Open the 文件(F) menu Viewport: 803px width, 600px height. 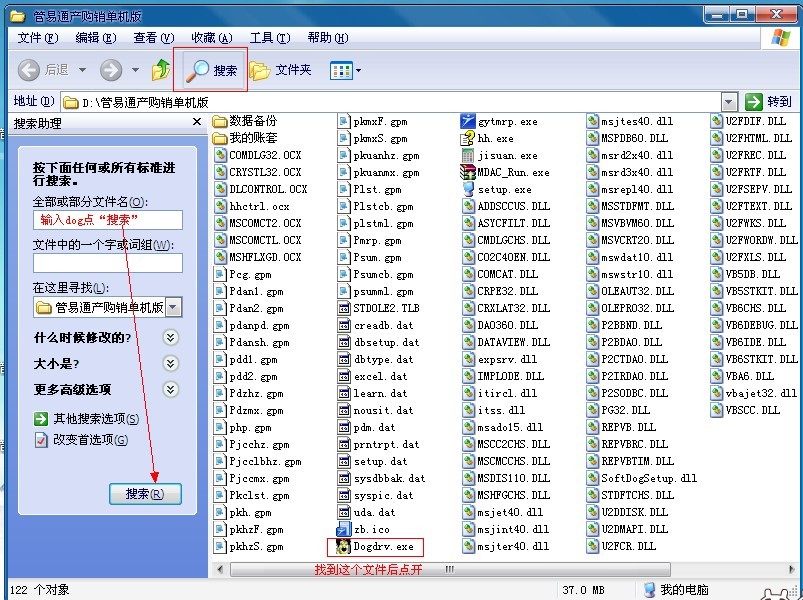pyautogui.click(x=38, y=38)
